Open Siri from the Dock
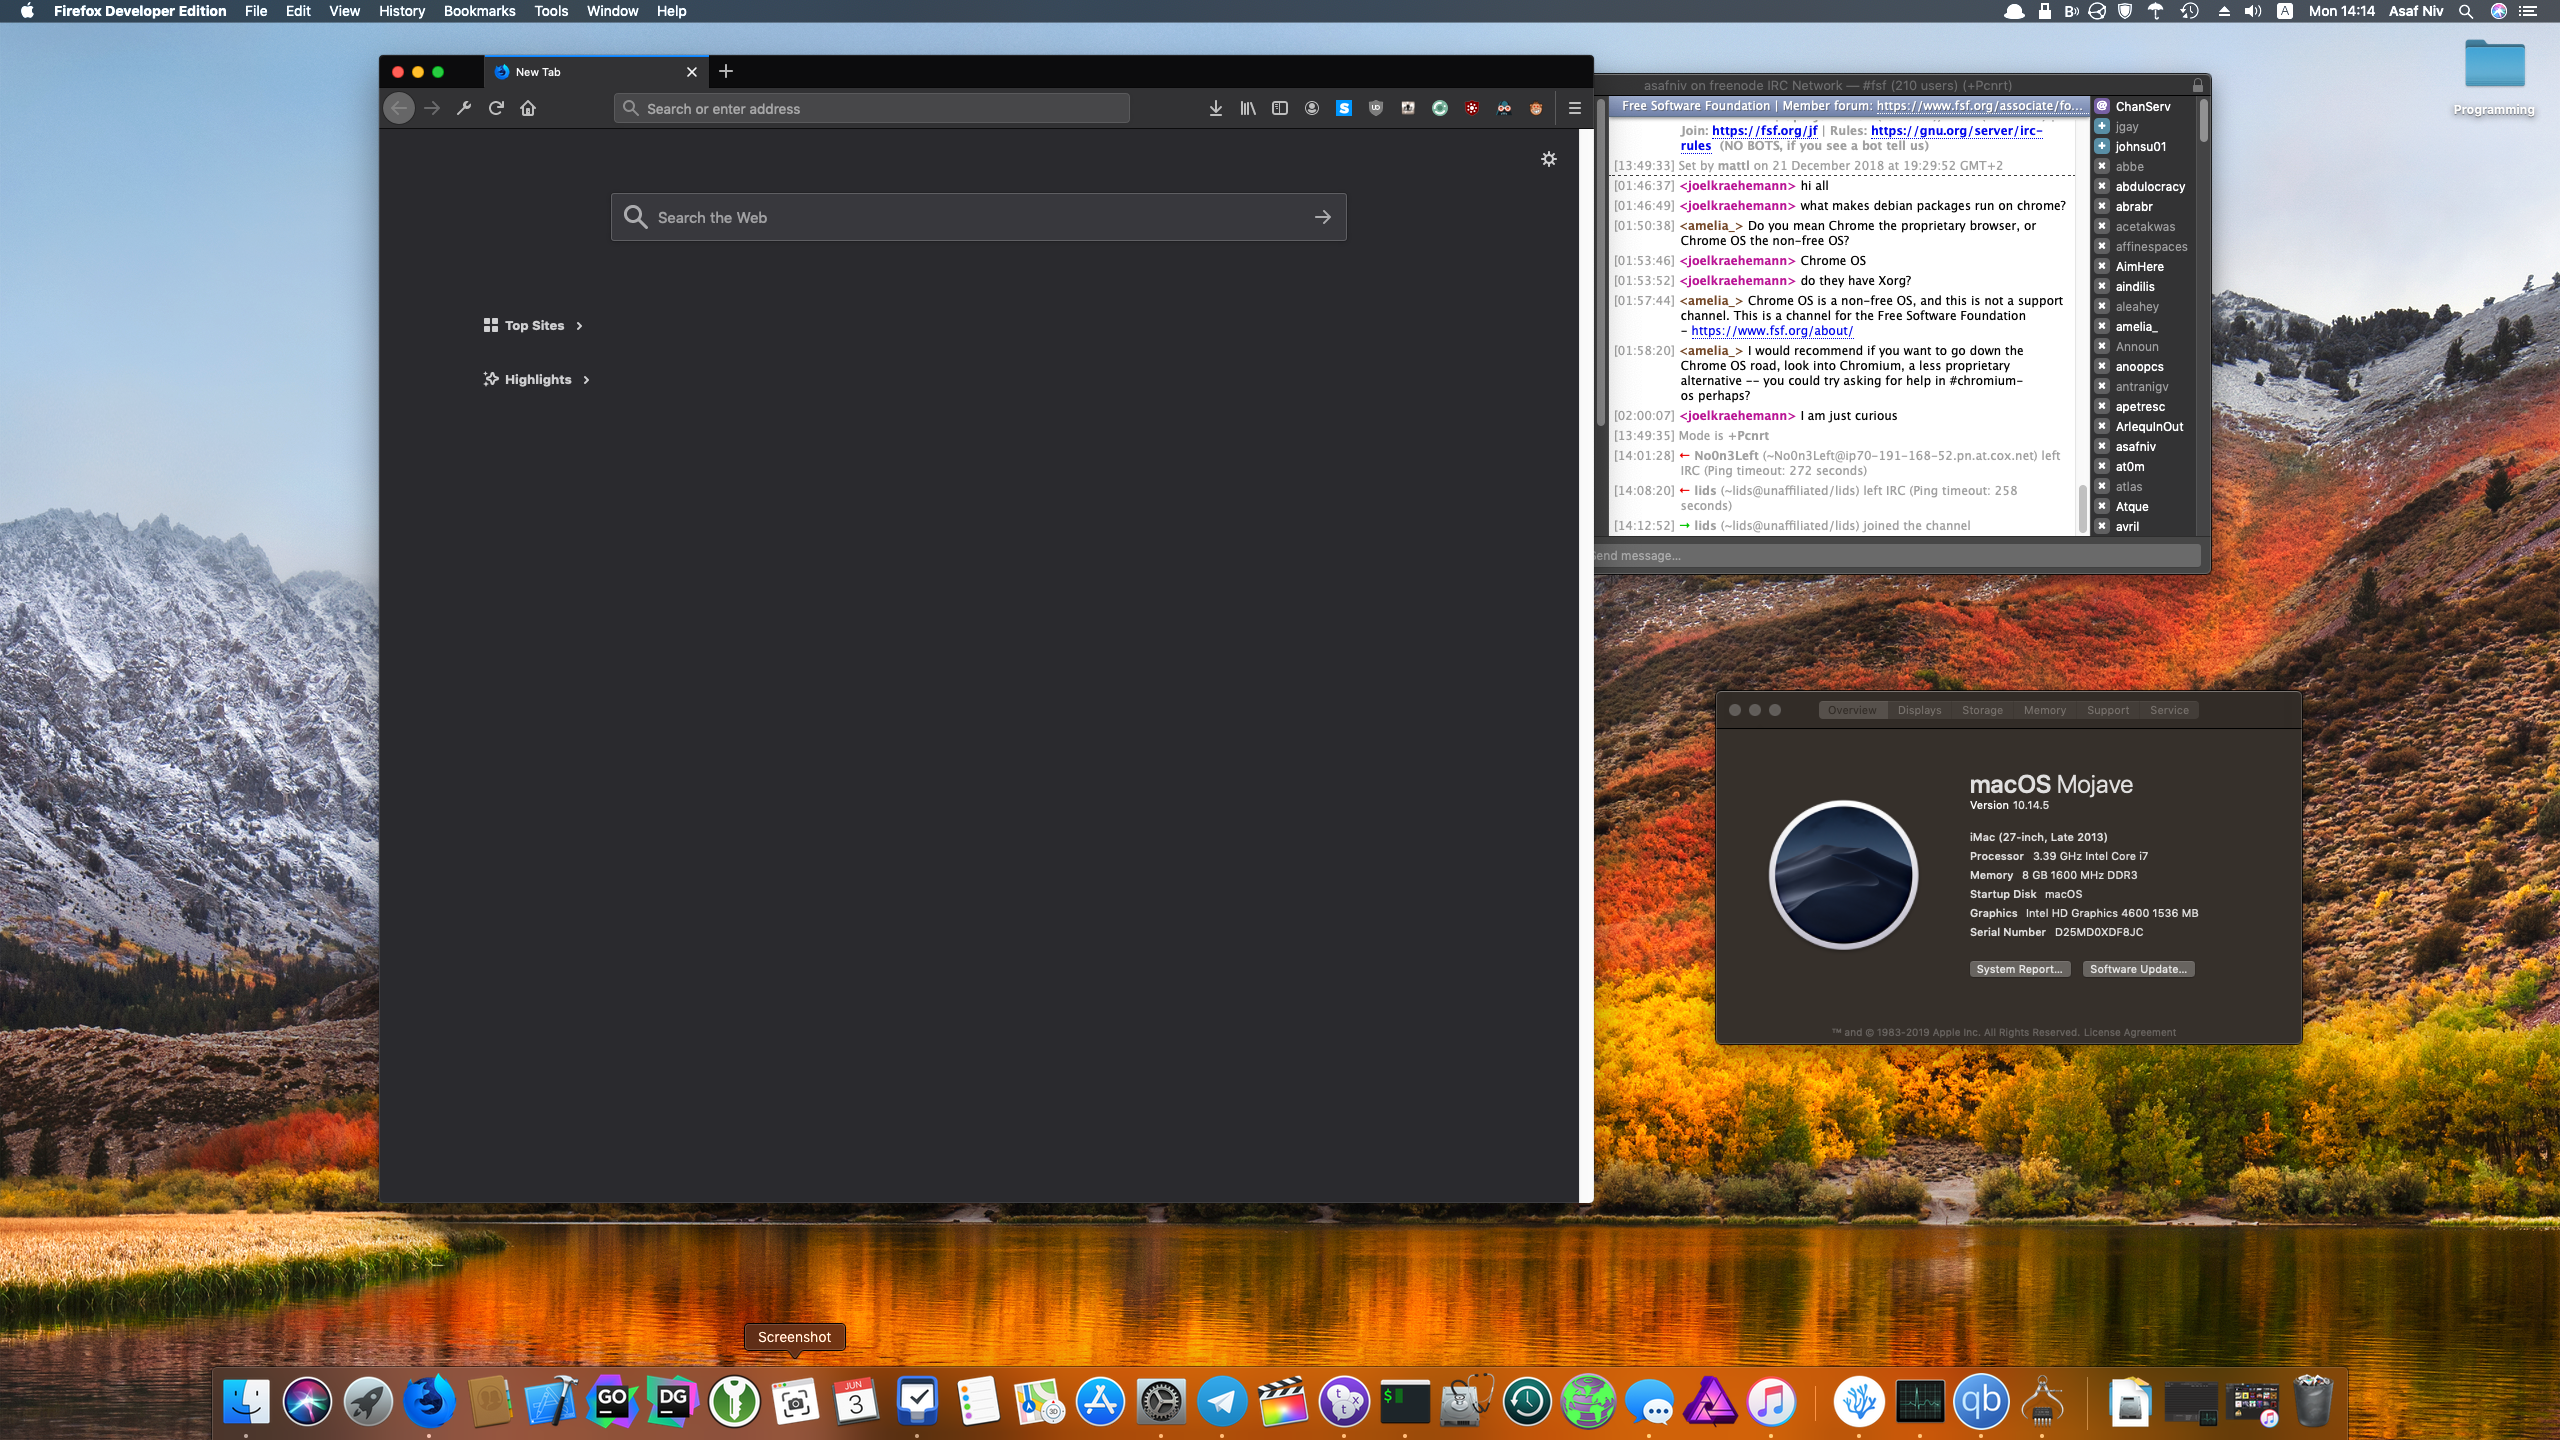The width and height of the screenshot is (2560, 1440). pos(306,1401)
